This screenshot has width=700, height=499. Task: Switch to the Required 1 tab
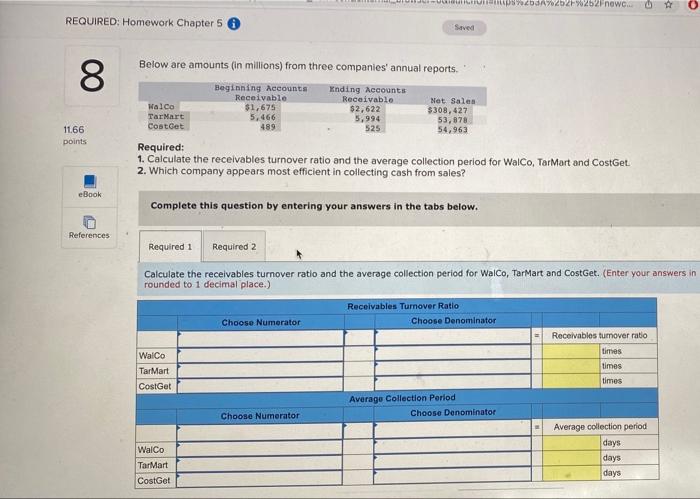pyautogui.click(x=170, y=246)
